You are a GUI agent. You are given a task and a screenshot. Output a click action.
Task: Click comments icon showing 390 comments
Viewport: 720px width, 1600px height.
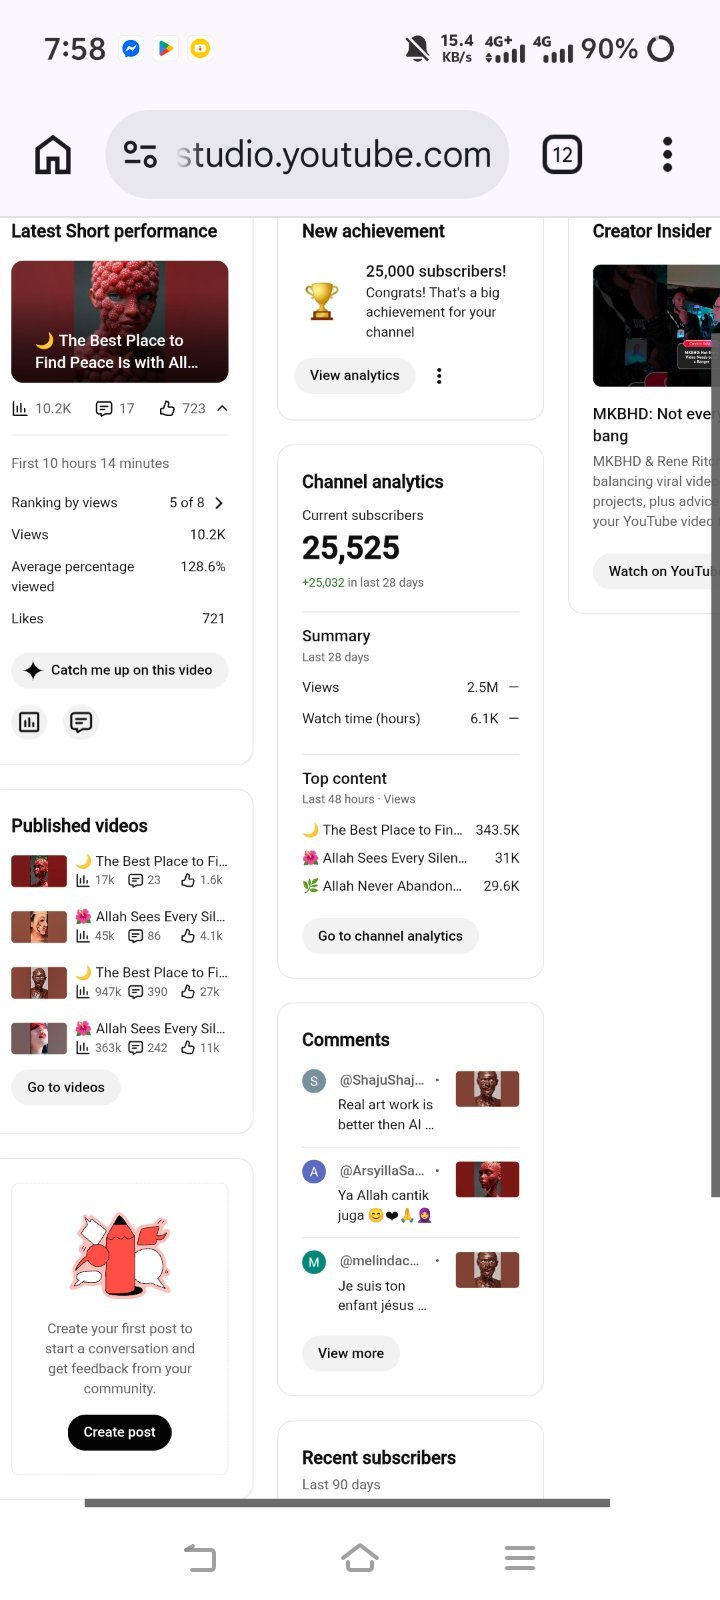136,992
